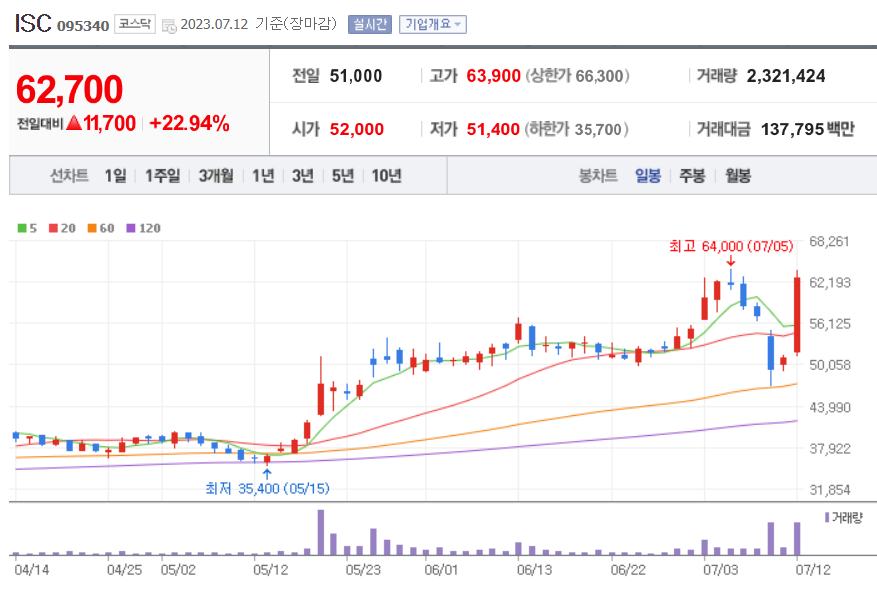Screen dimensions: 877x591
Task: Click the 07/12 date label on axis
Action: click(813, 570)
